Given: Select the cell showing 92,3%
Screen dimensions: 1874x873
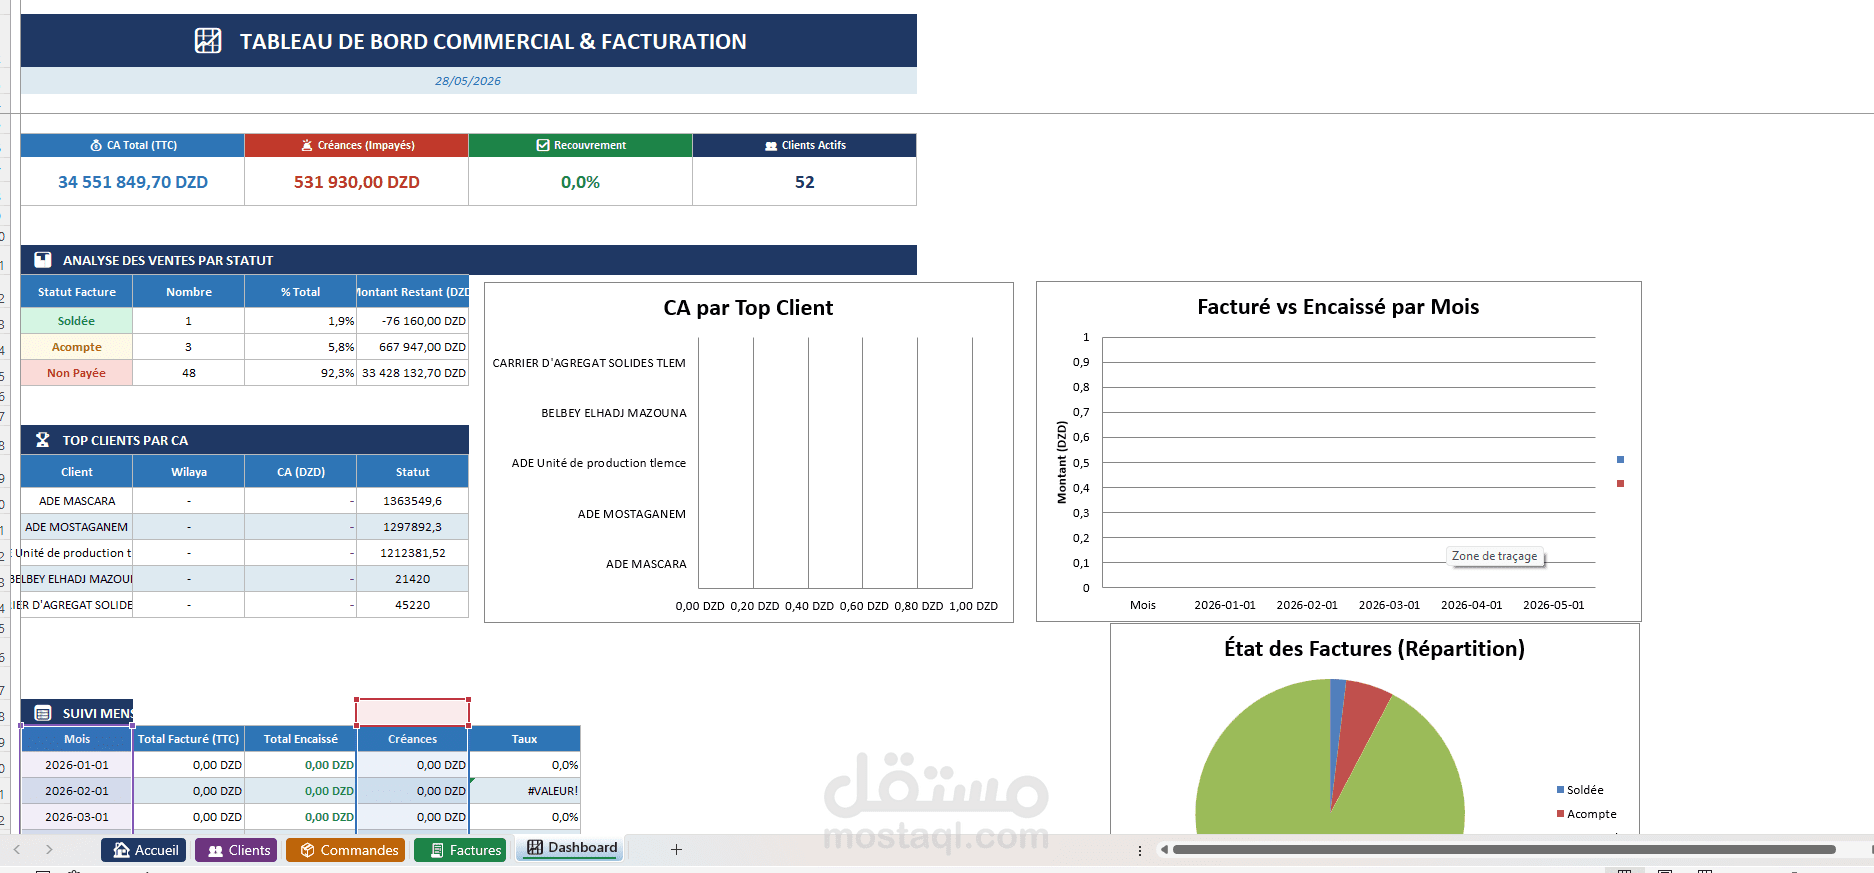Looking at the screenshot, I should coord(301,373).
